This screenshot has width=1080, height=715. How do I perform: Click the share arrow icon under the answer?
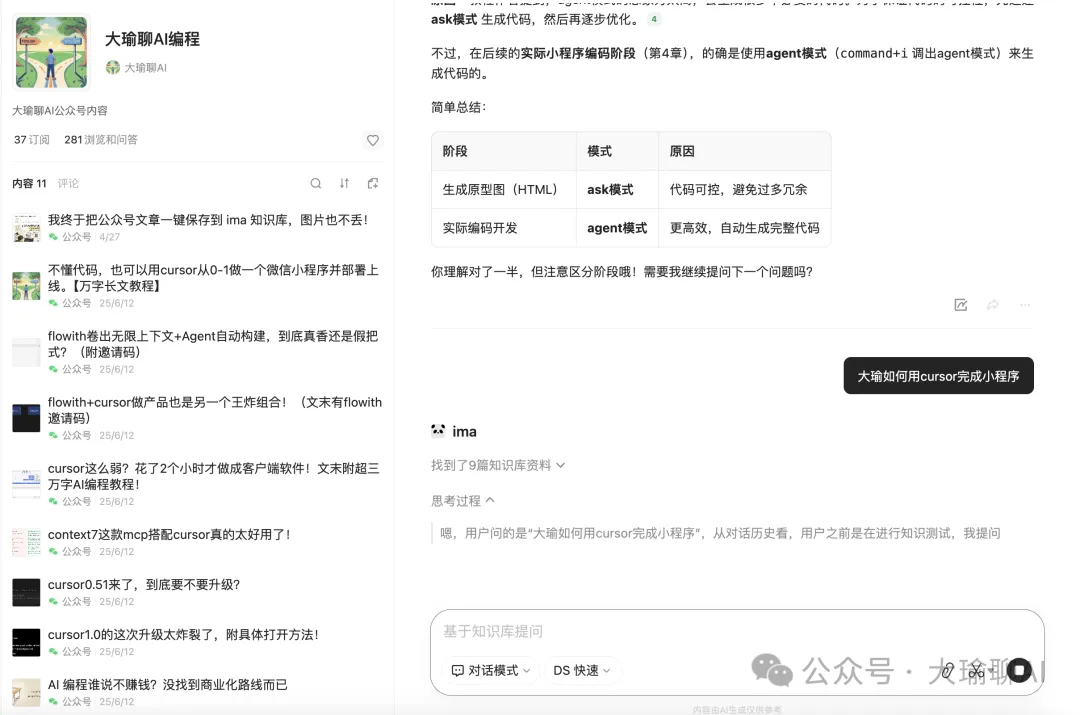[993, 304]
